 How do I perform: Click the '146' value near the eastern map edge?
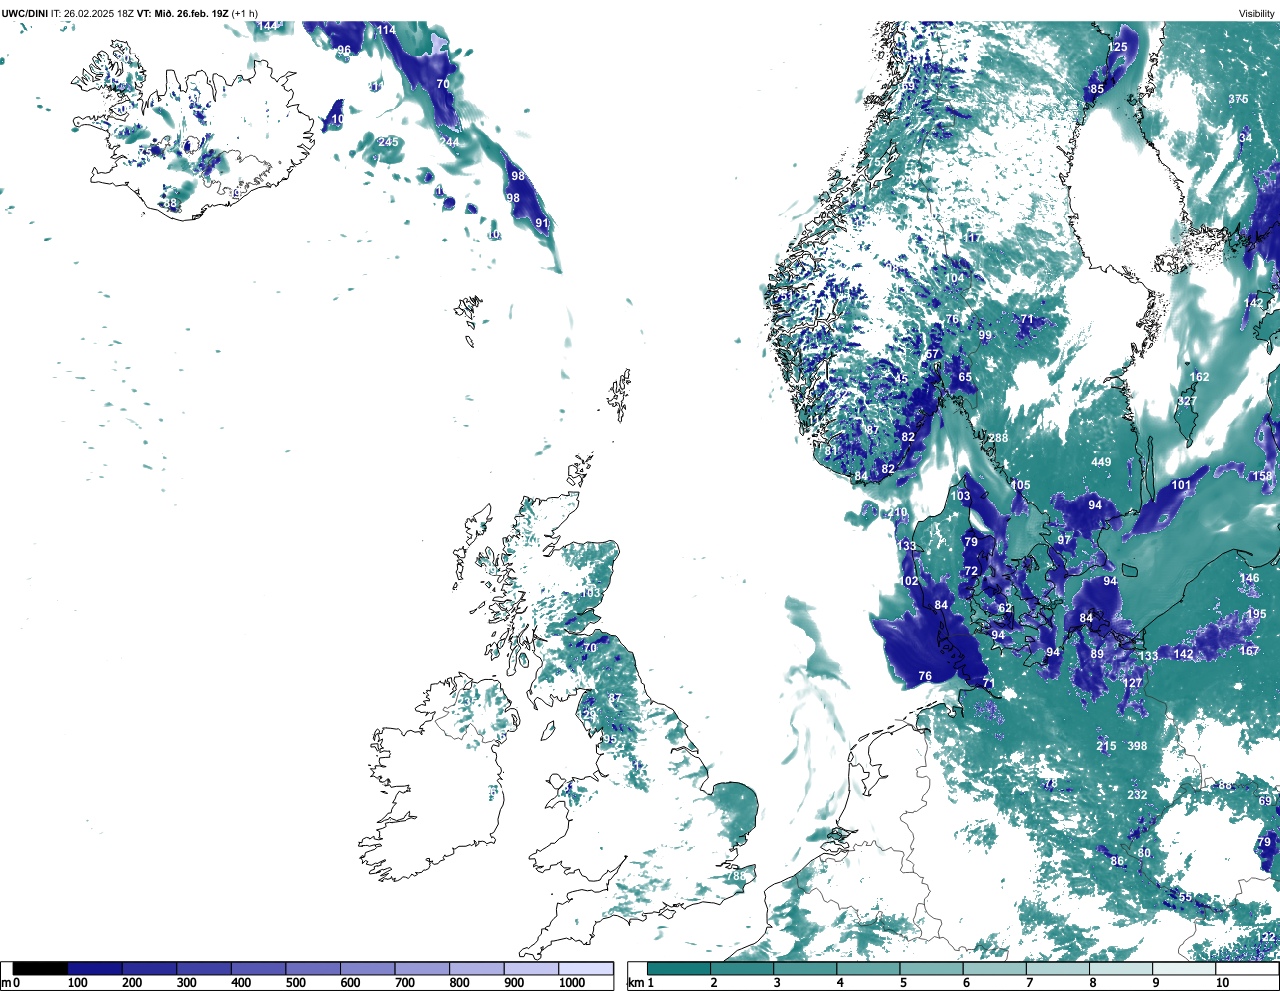(1250, 578)
